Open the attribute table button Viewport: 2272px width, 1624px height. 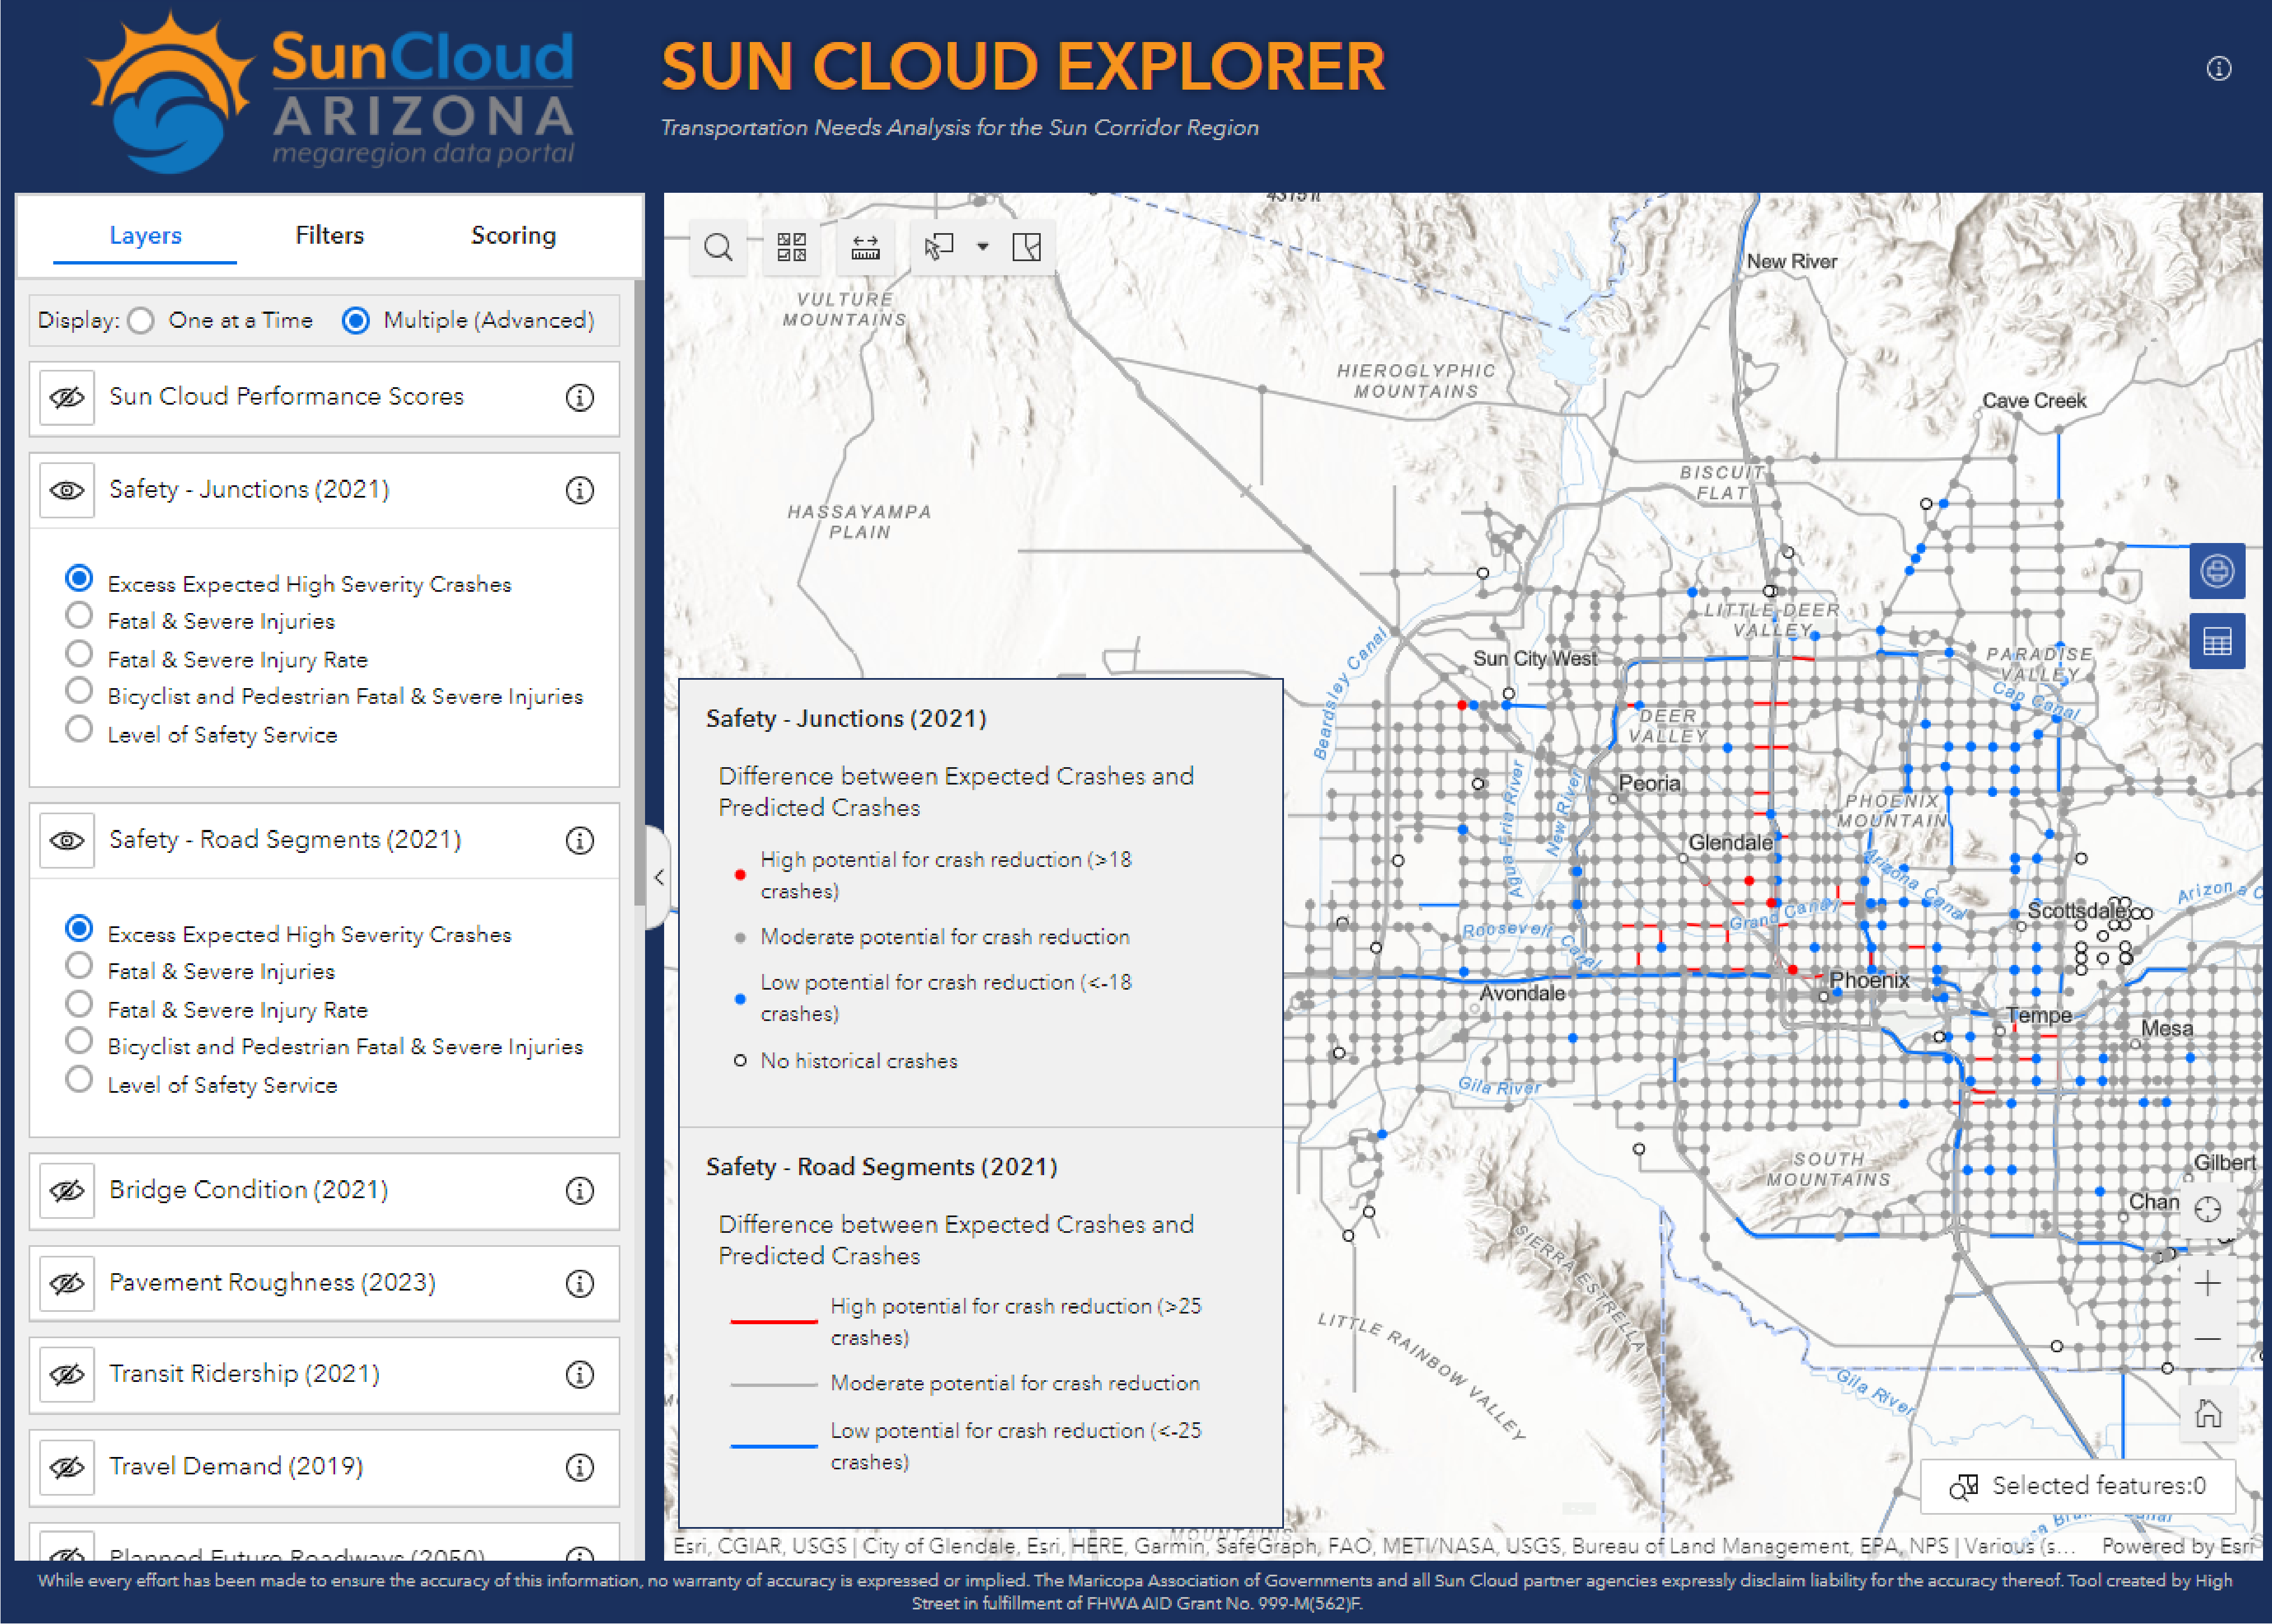[x=2217, y=641]
